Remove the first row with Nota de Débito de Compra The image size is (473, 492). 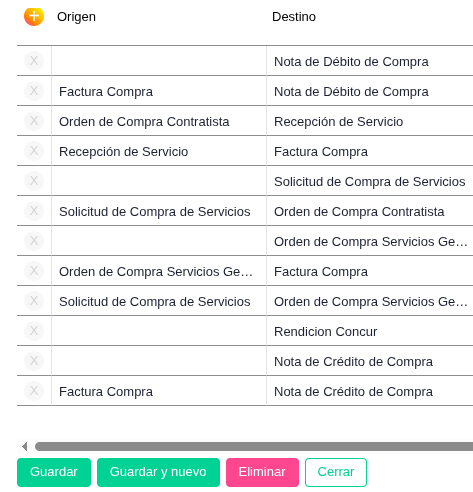coord(34,61)
